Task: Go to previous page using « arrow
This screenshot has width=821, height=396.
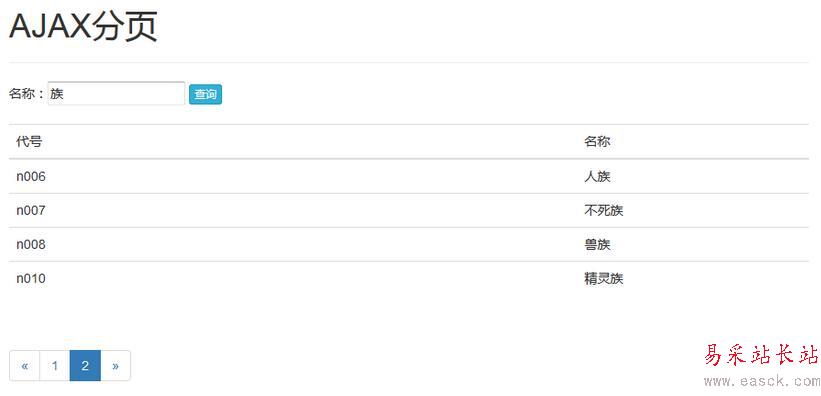Action: point(25,366)
